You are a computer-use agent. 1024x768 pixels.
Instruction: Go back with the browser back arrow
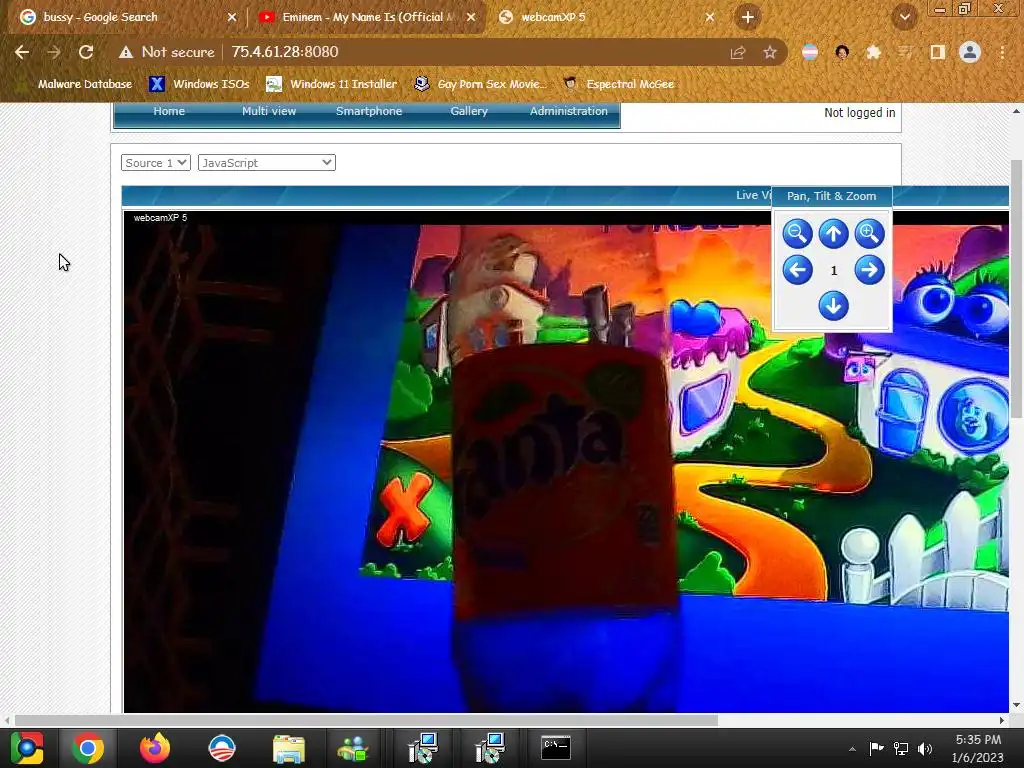coord(22,52)
